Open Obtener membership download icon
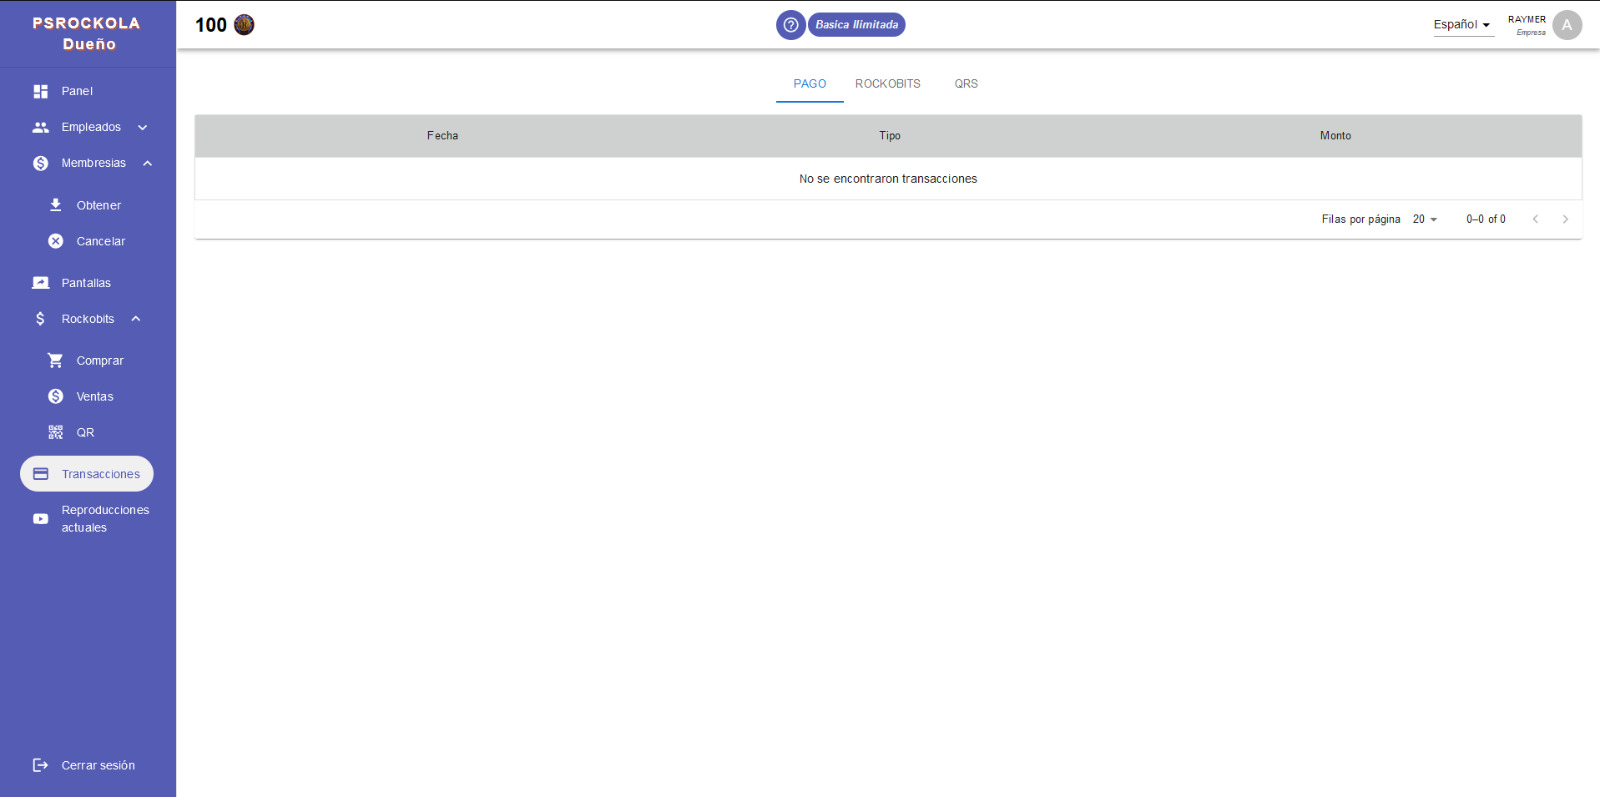The width and height of the screenshot is (1600, 797). point(56,205)
